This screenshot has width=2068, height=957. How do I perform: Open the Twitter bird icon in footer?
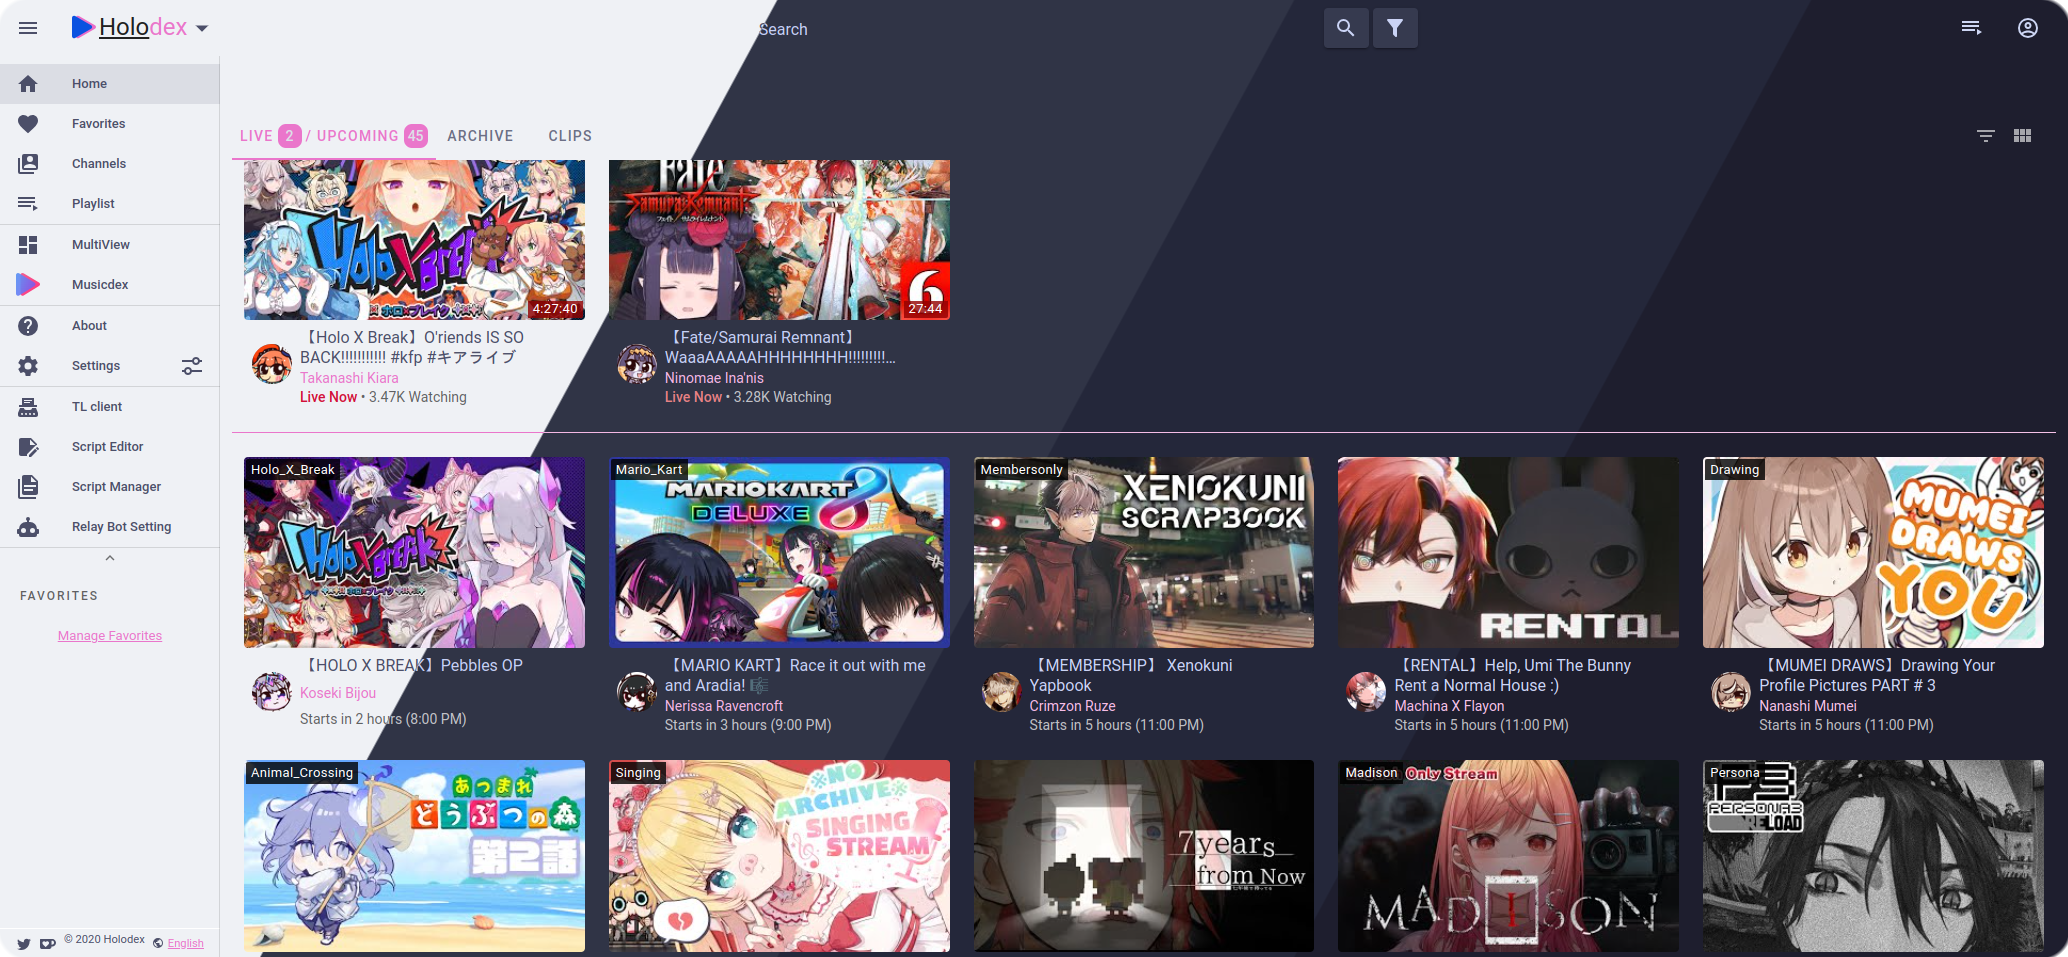coord(24,943)
